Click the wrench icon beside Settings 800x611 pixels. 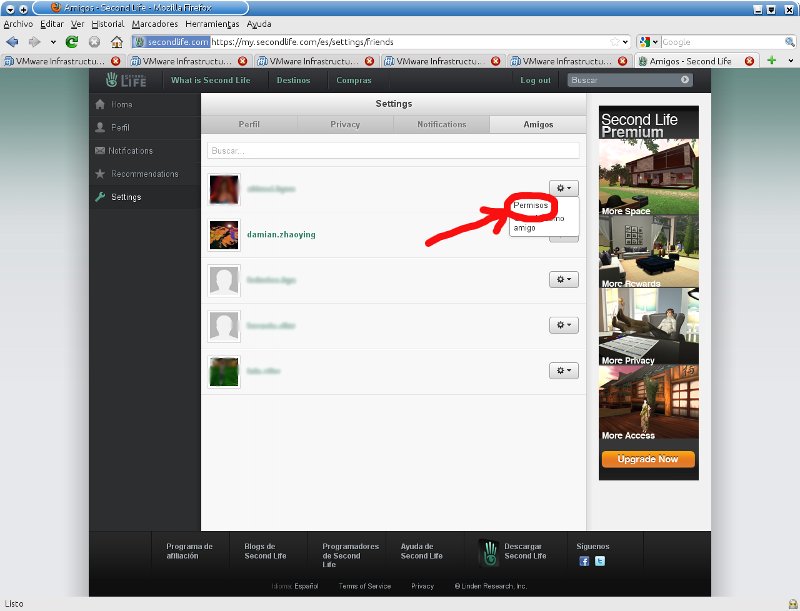point(100,197)
